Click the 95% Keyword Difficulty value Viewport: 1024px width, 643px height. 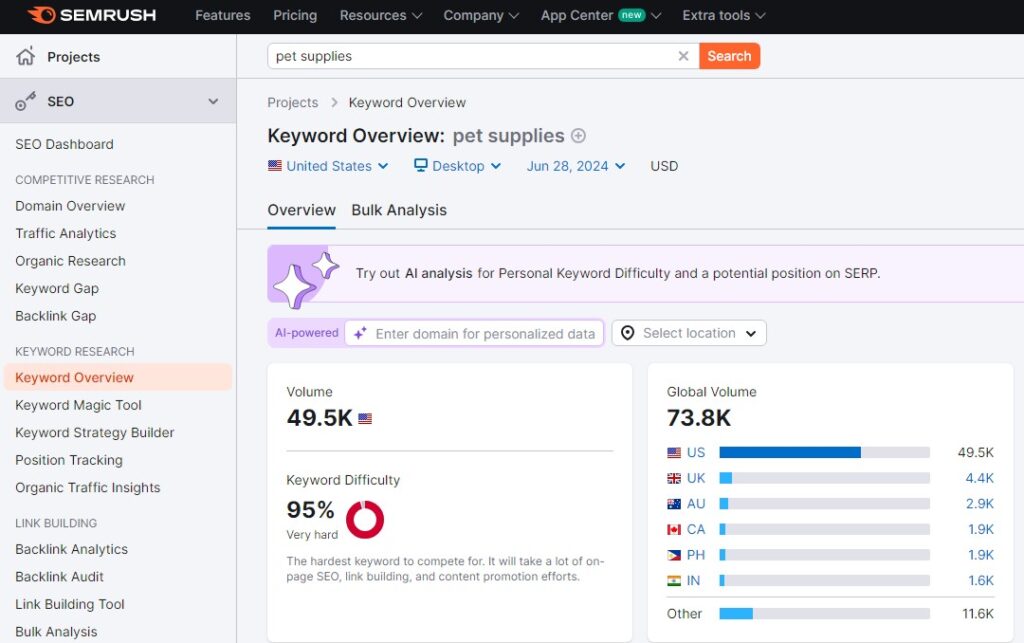click(x=310, y=509)
